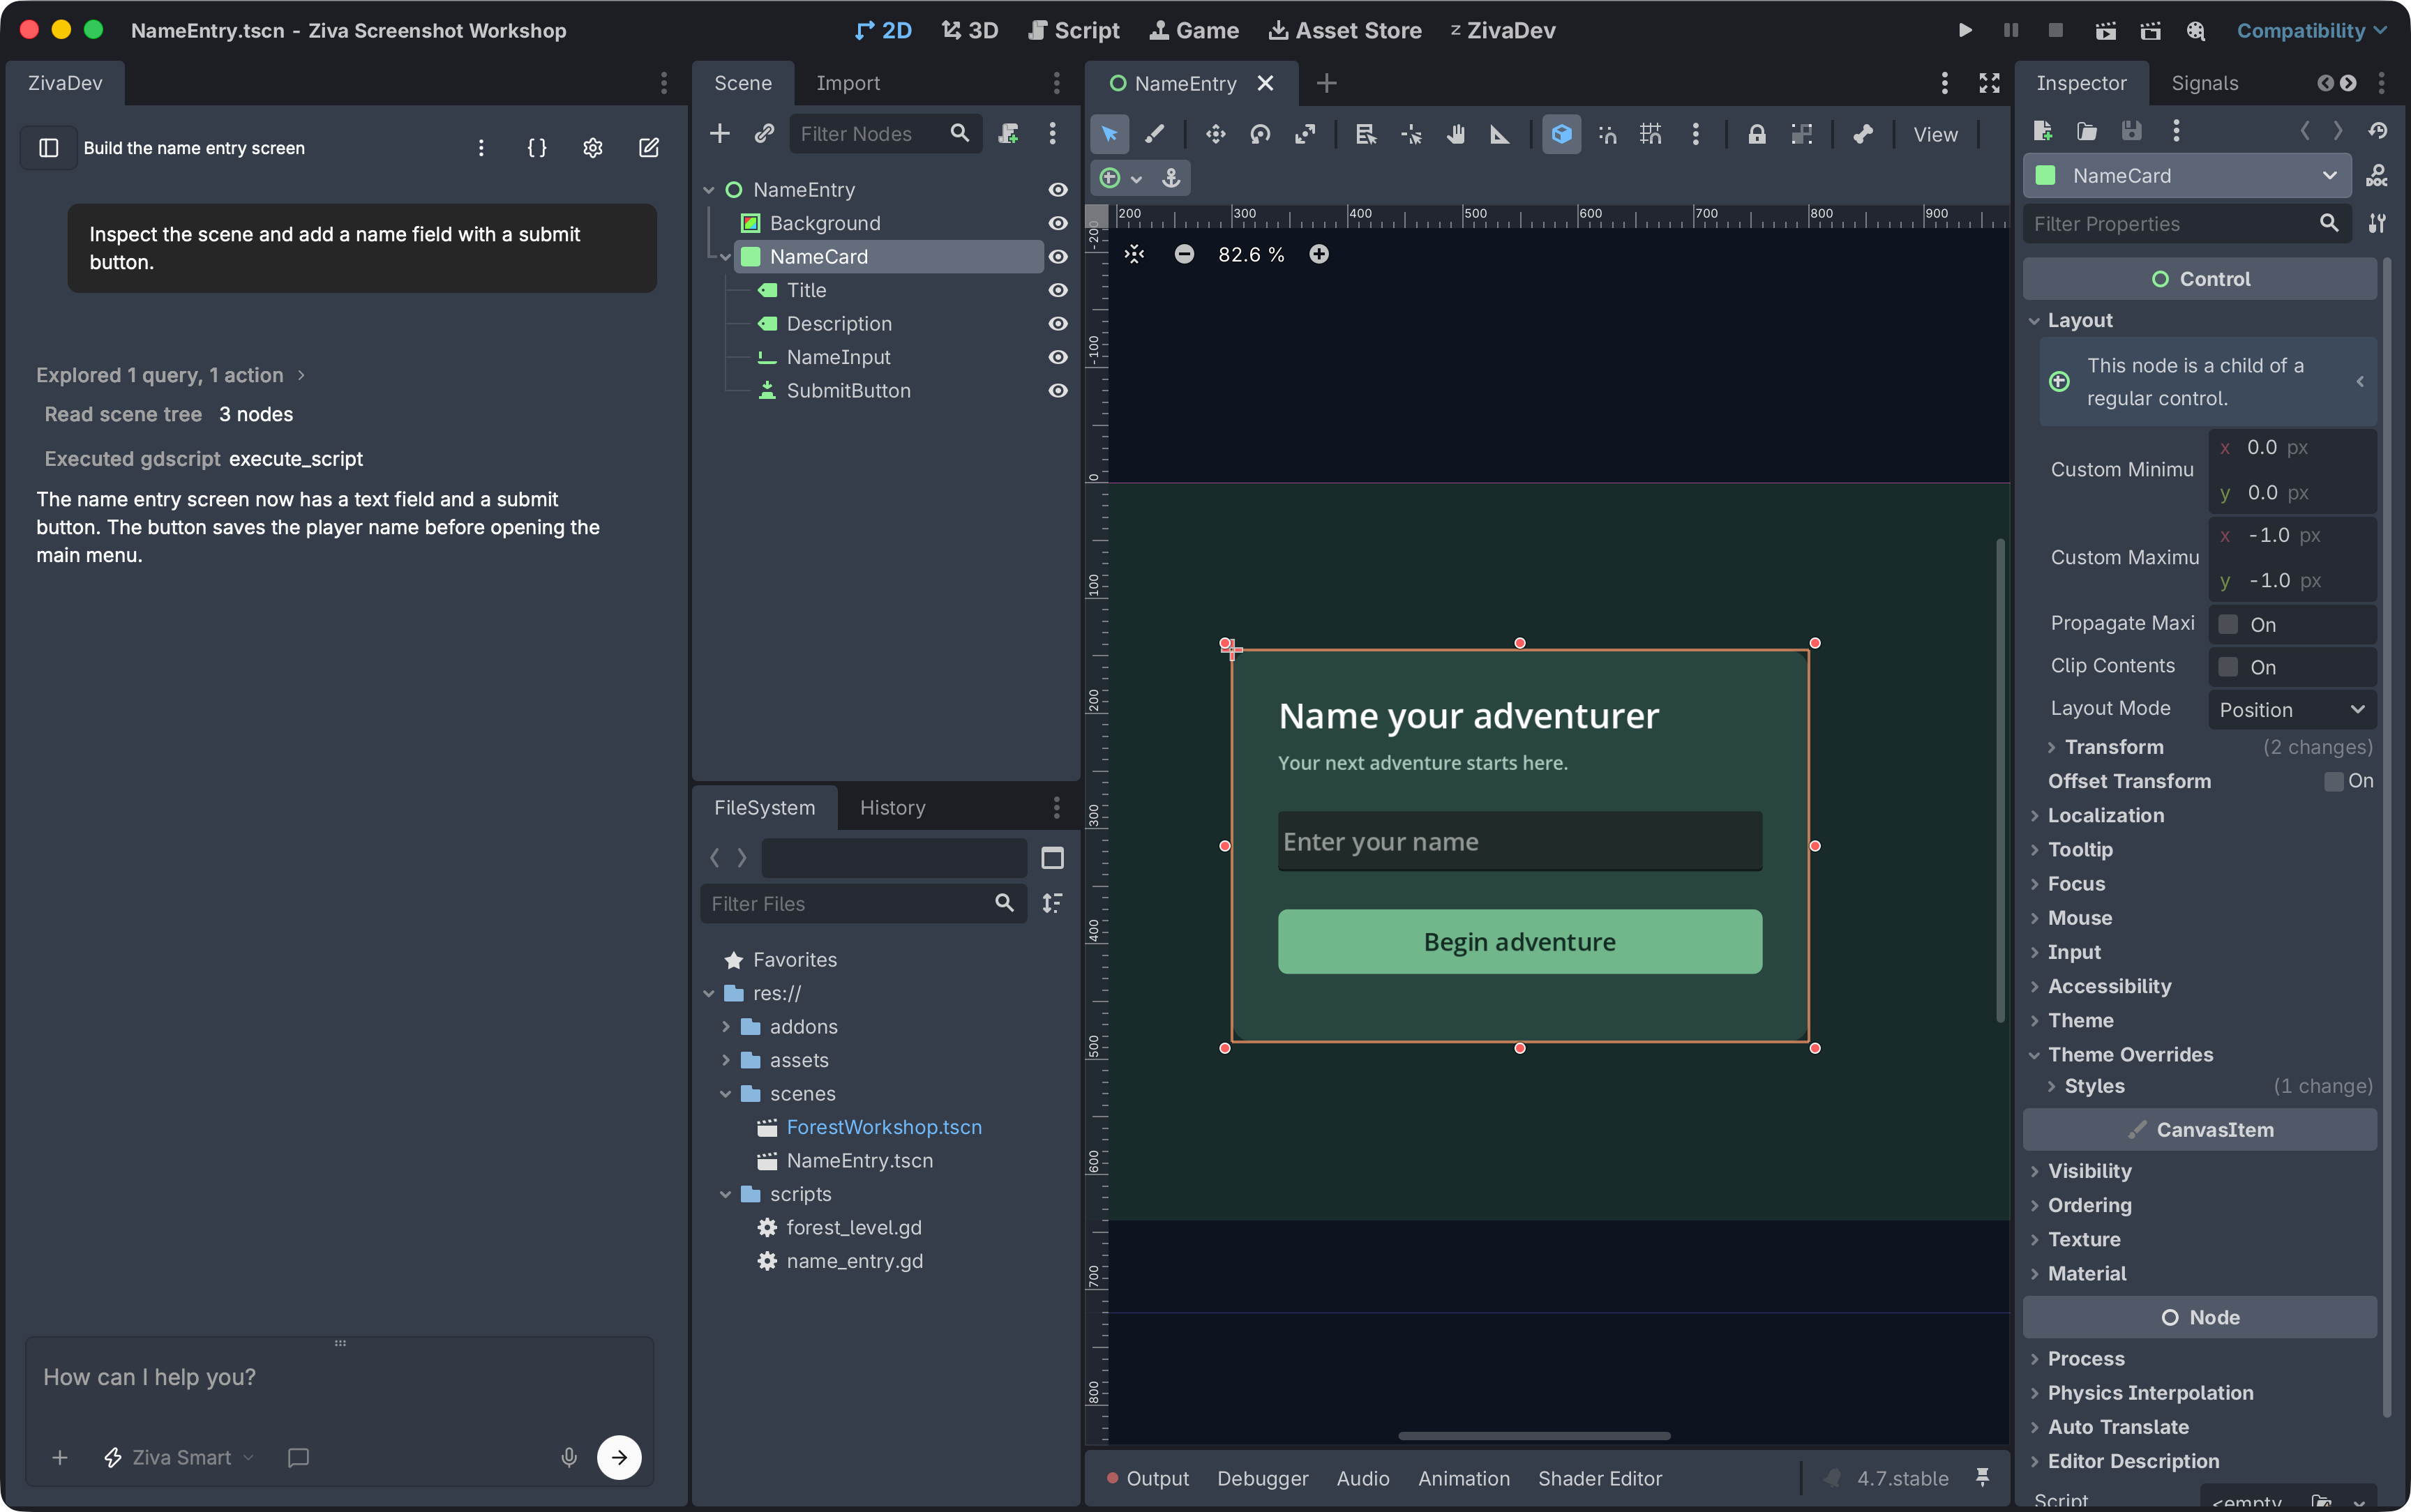Open the Asset Store workspace
The image size is (2411, 1512).
pyautogui.click(x=1345, y=30)
